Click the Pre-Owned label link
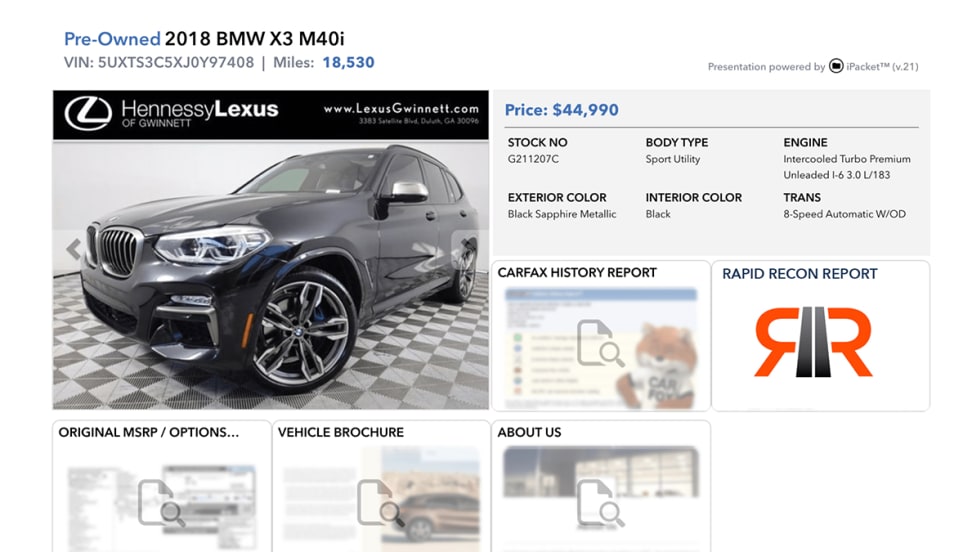 point(112,39)
